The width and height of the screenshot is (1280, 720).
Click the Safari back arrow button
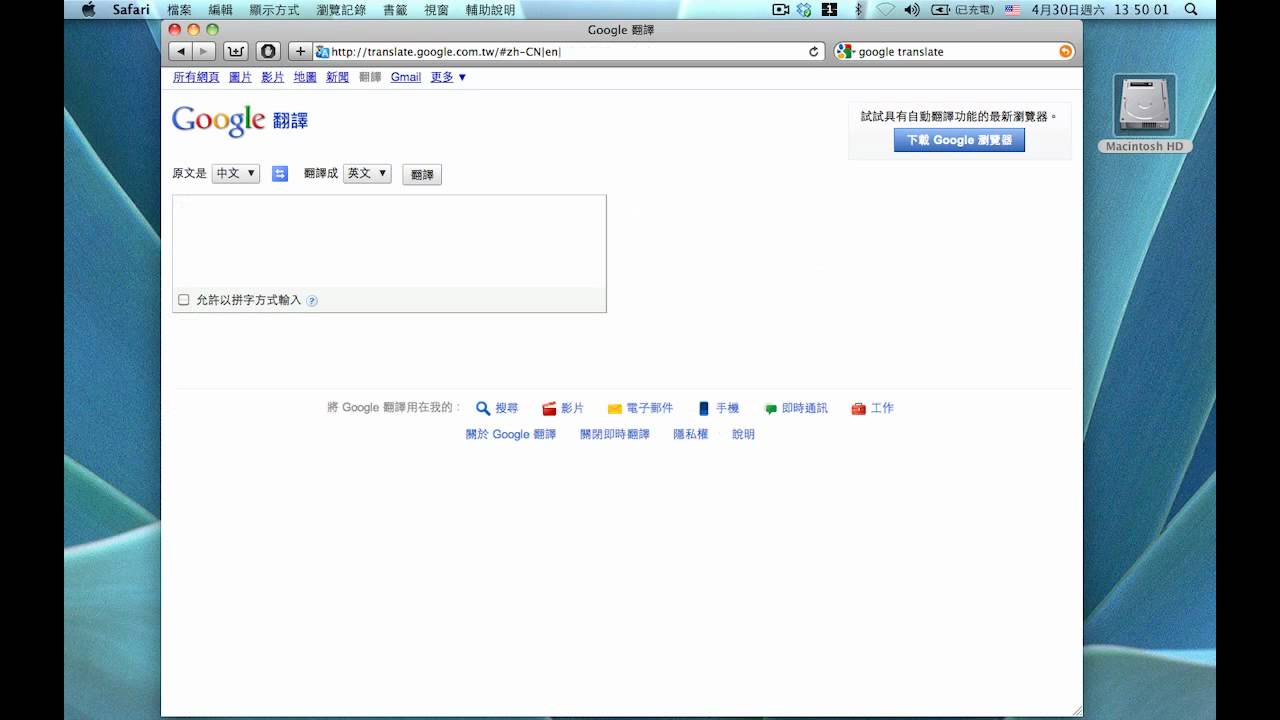[180, 51]
